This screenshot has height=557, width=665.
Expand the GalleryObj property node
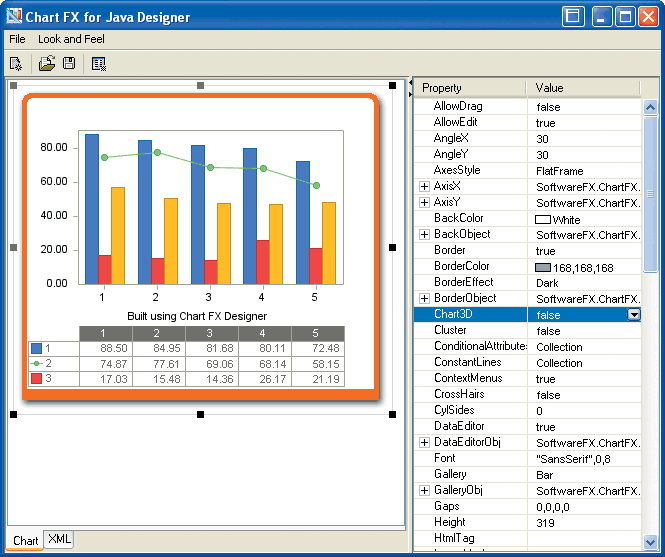424,490
